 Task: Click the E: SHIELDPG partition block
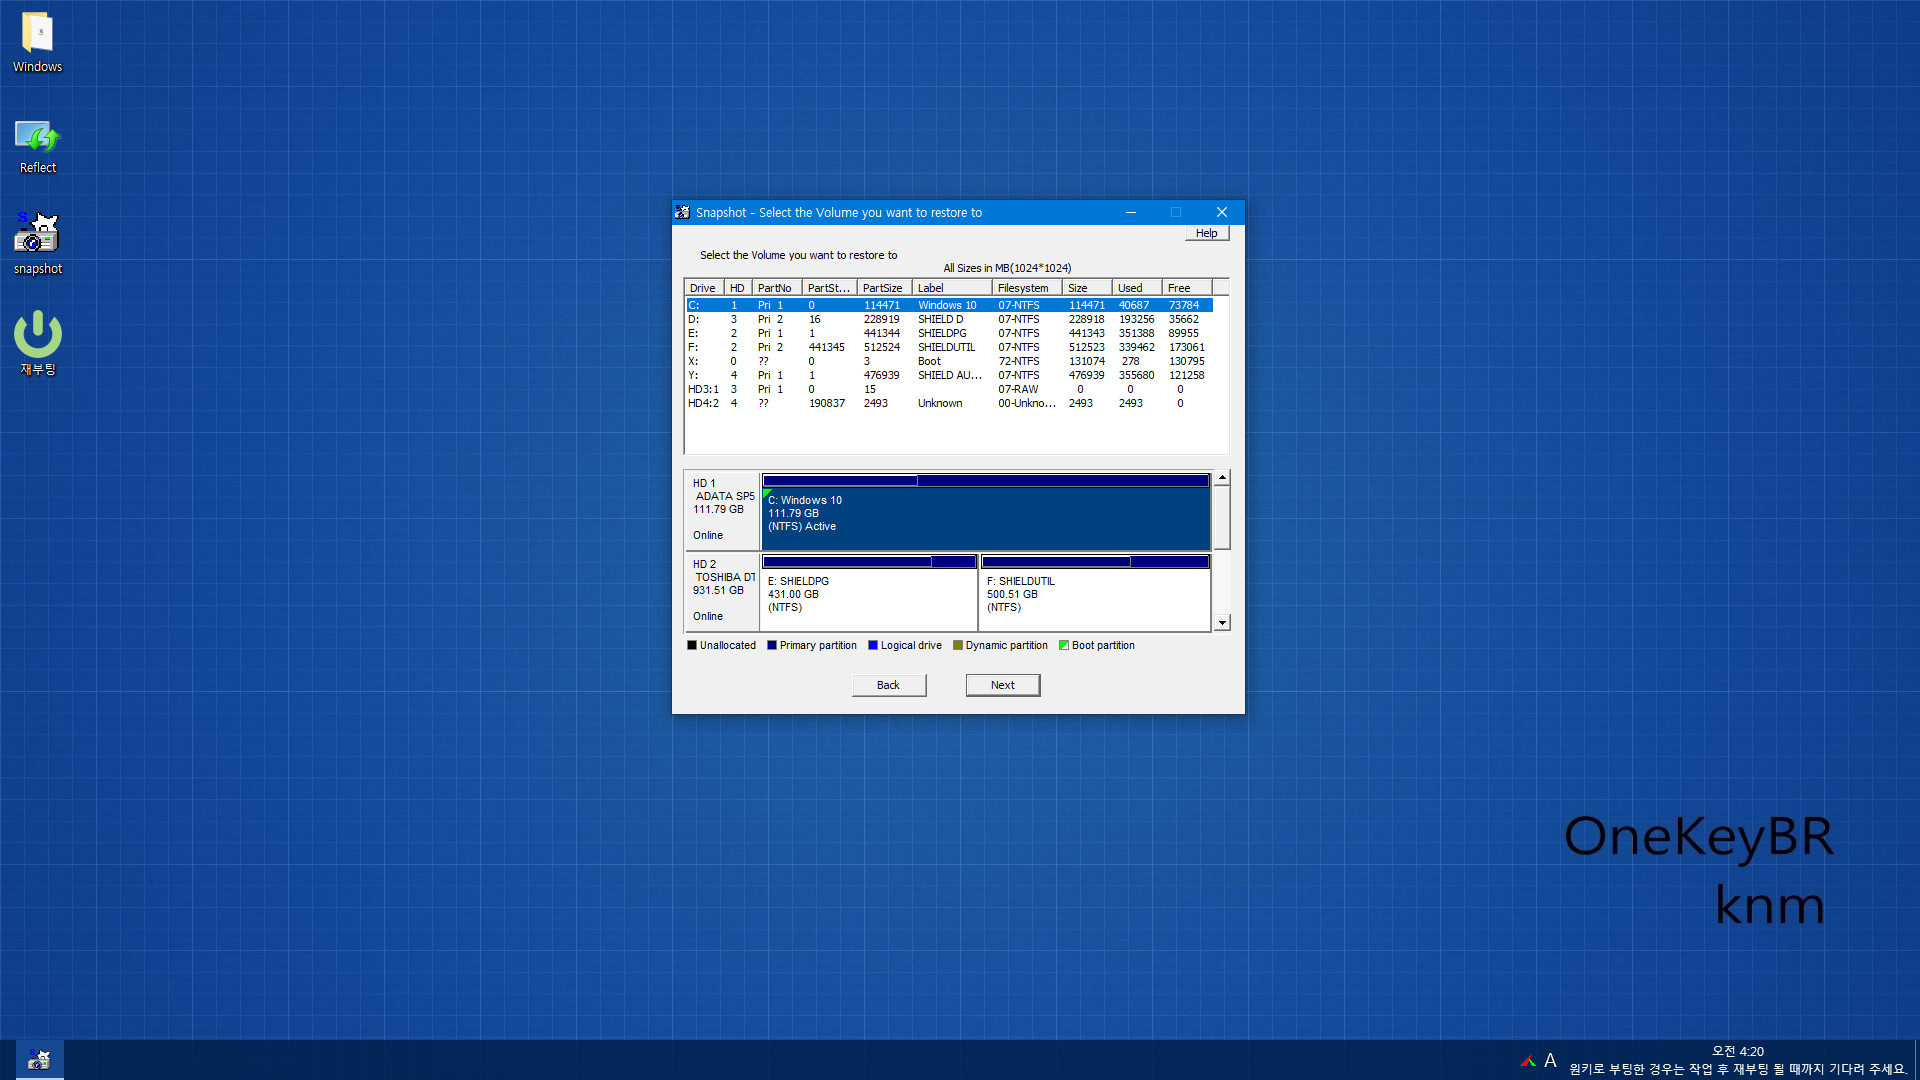pos(868,600)
